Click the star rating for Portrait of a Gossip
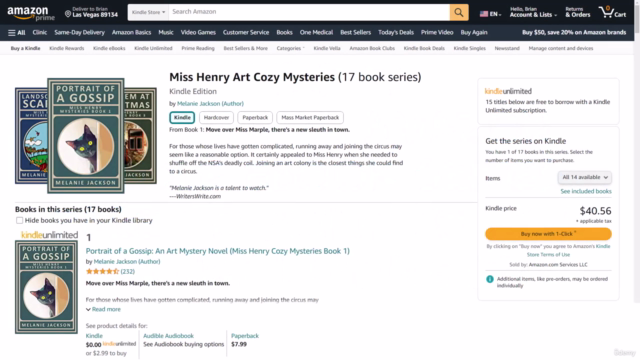The image size is (640, 360). click(102, 271)
